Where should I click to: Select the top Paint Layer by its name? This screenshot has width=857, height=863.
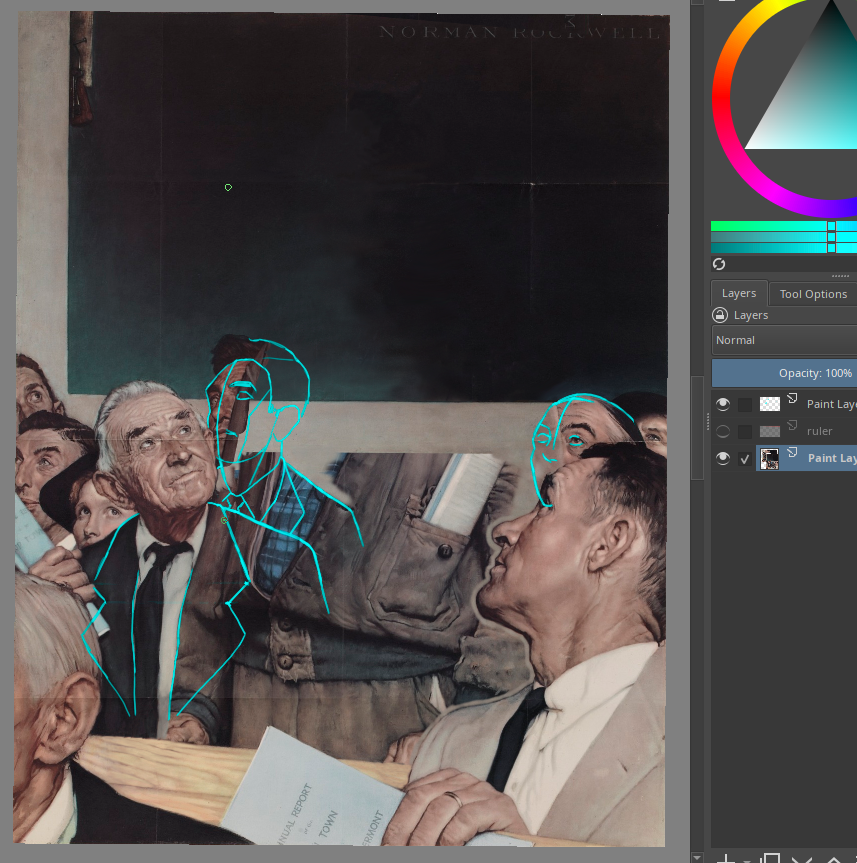tap(831, 405)
